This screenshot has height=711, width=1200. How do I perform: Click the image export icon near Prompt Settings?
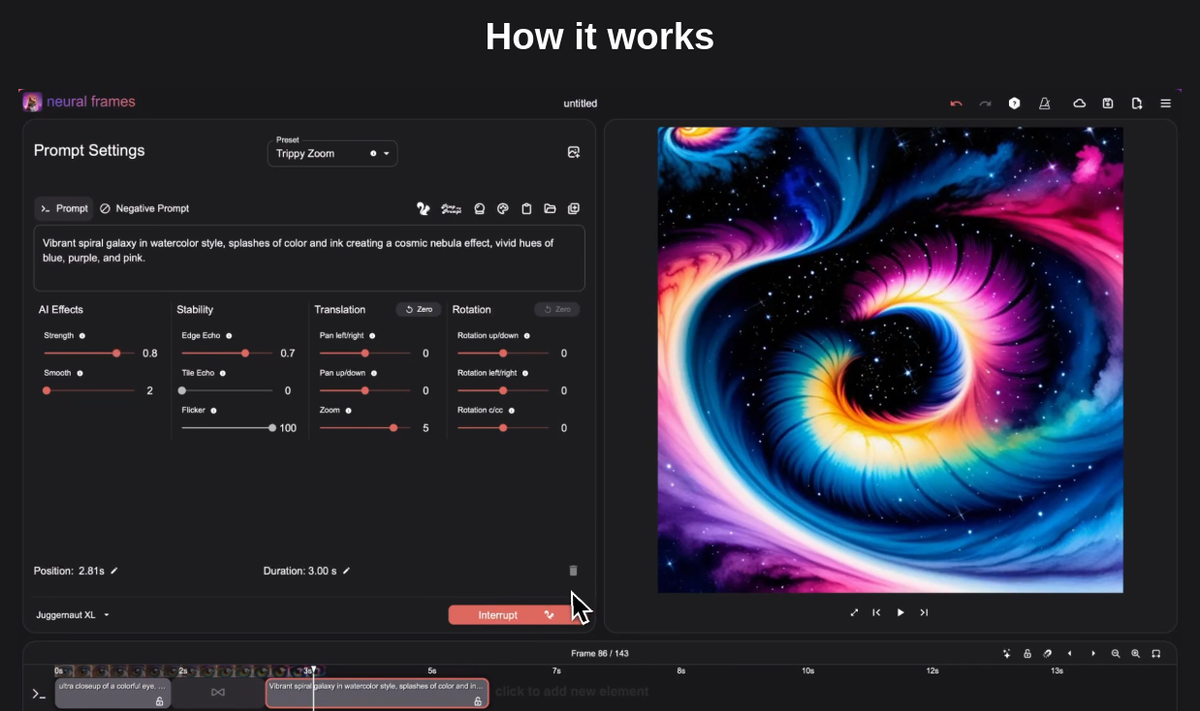pos(573,151)
